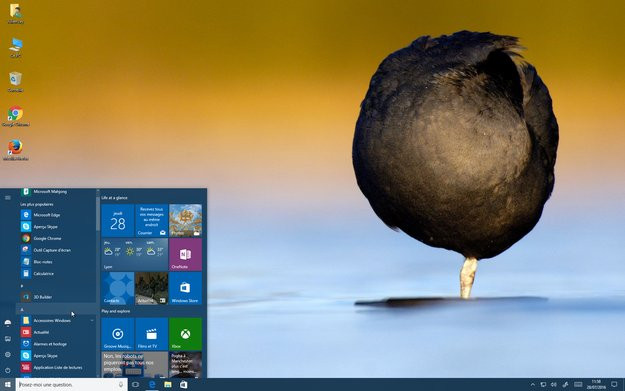Screen dimensions: 625x391
Task: Open the news tile about robots
Action: (135, 365)
